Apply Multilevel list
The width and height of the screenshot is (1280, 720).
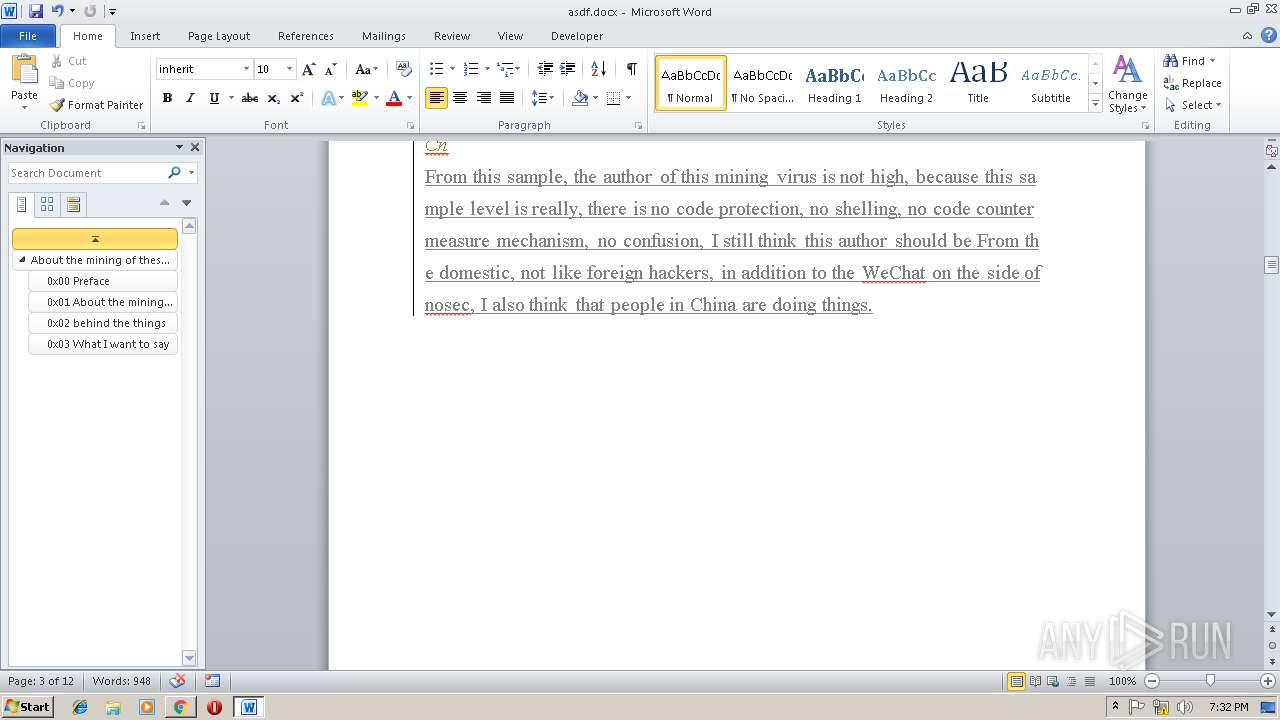pyautogui.click(x=506, y=69)
